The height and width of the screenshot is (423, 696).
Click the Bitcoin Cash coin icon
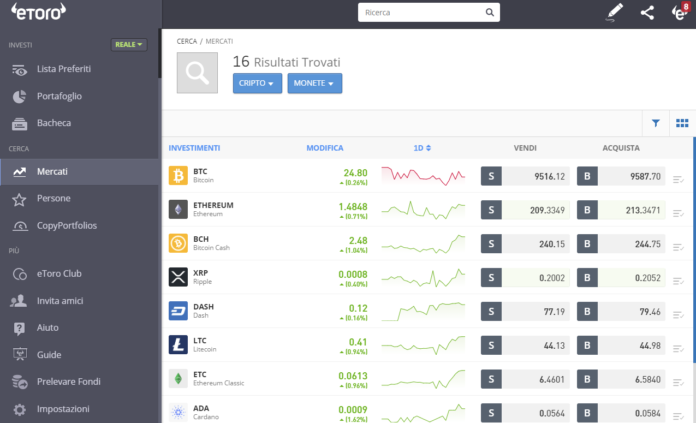pyautogui.click(x=178, y=243)
